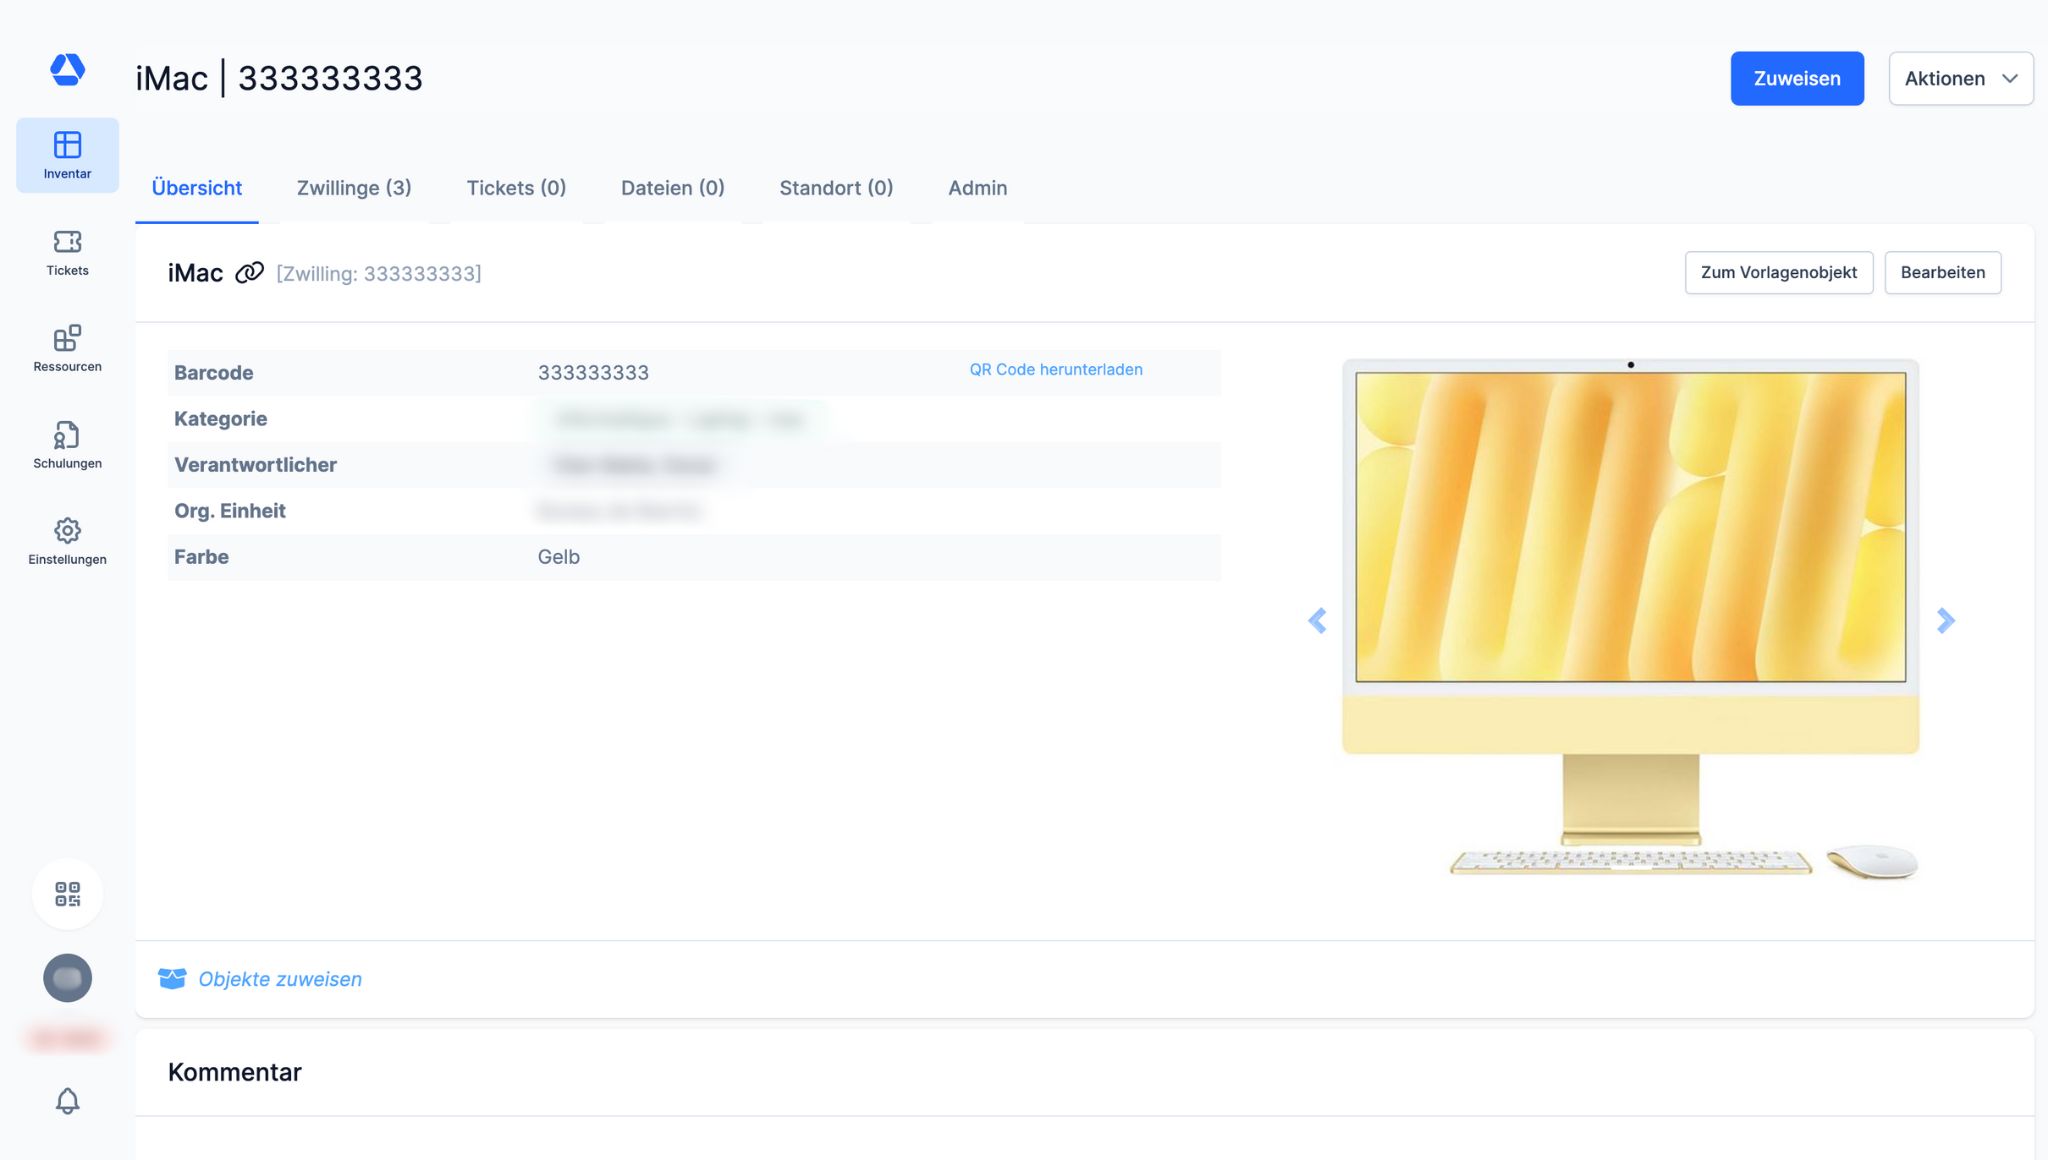This screenshot has height=1160, width=2048.
Task: Switch to the Admin tab
Action: pos(977,188)
